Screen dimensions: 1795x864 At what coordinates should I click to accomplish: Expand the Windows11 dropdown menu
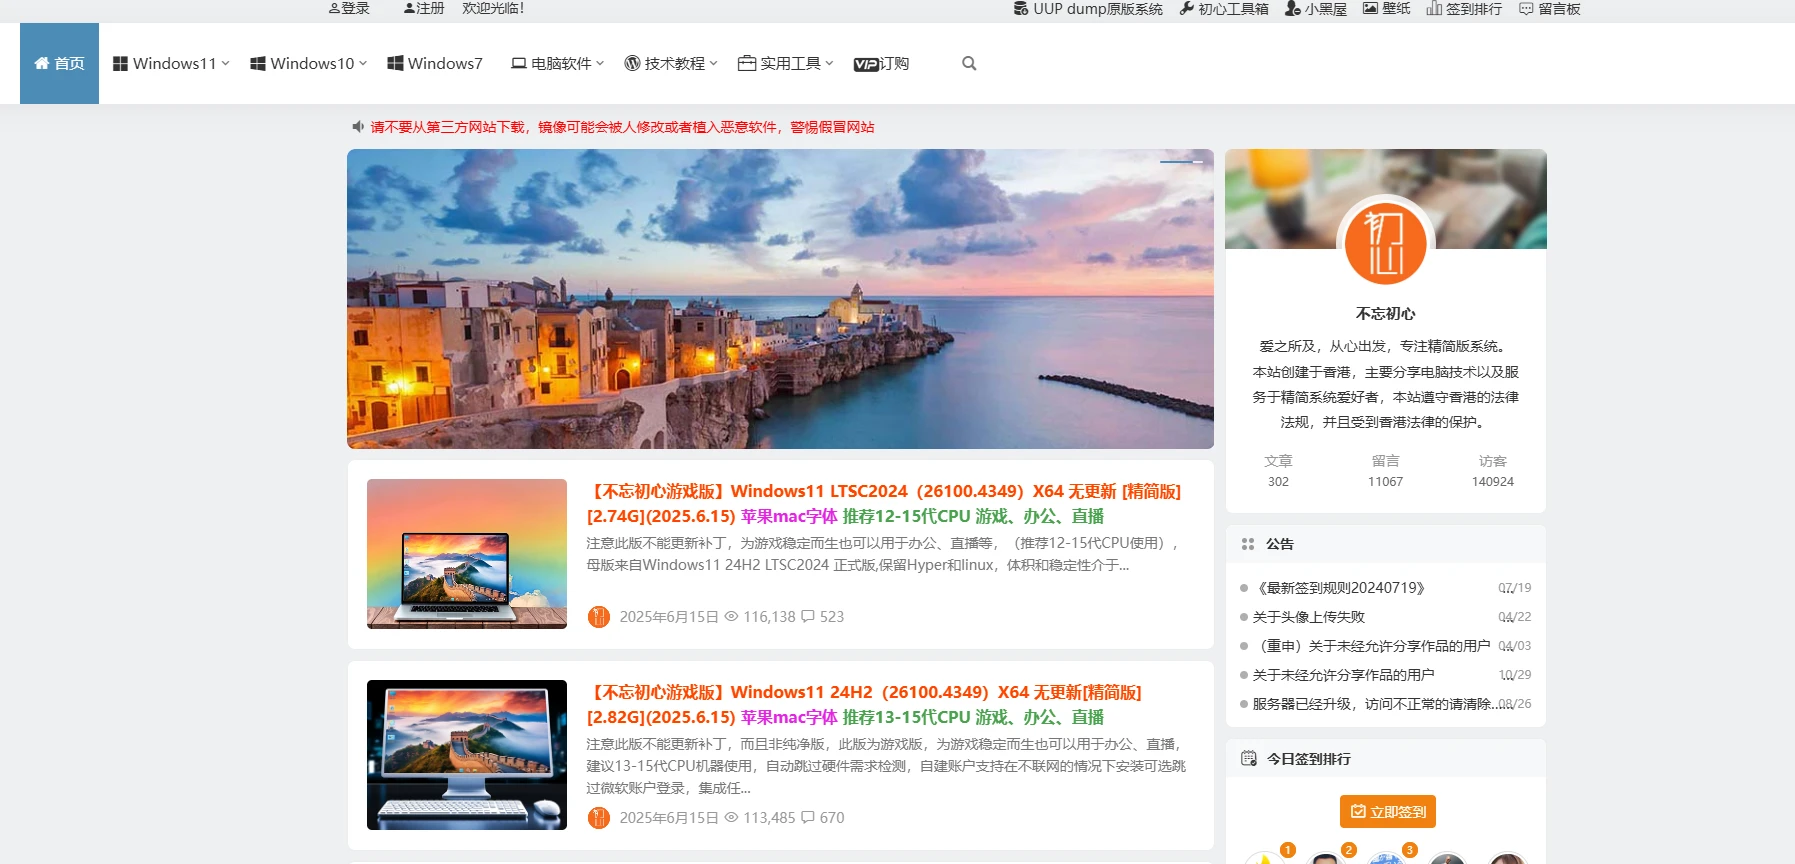171,63
